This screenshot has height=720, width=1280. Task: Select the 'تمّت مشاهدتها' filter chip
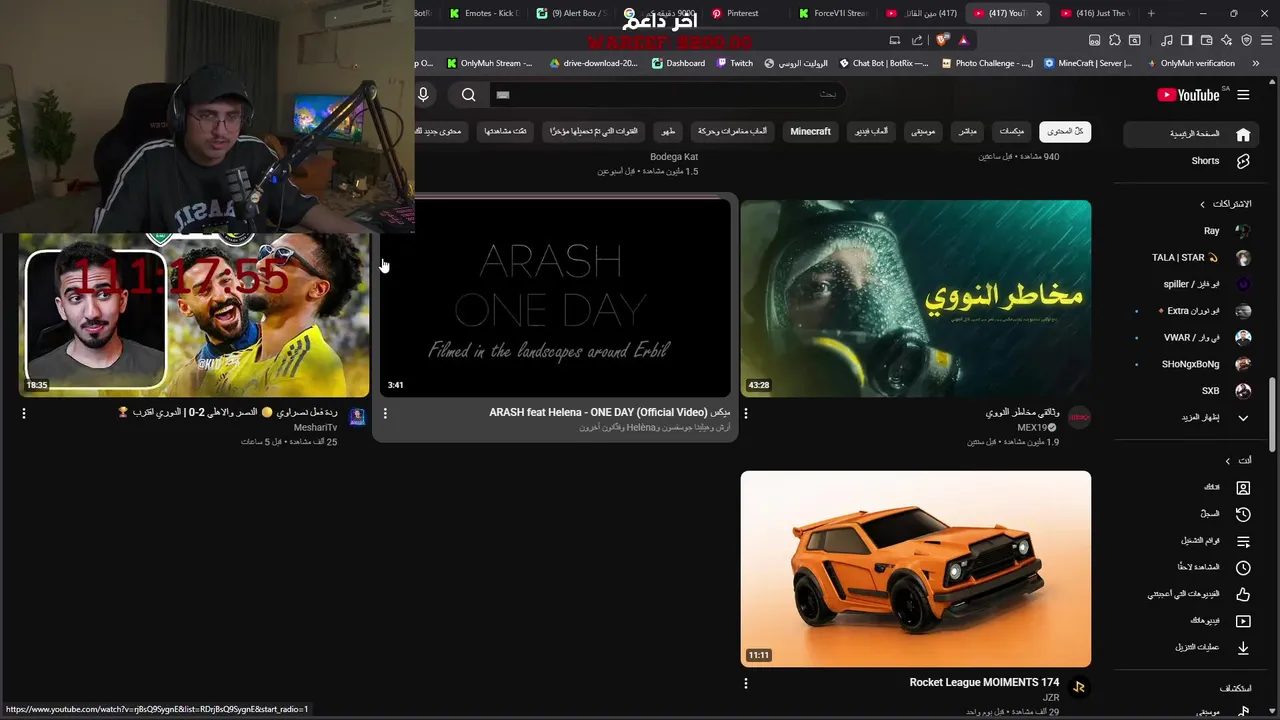[x=506, y=132]
